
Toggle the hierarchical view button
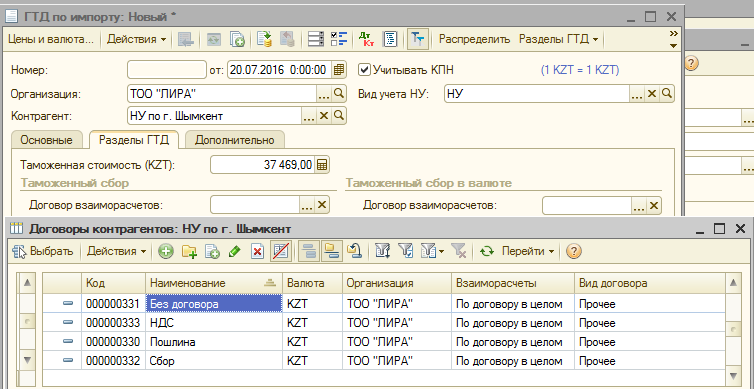pyautogui.click(x=308, y=251)
